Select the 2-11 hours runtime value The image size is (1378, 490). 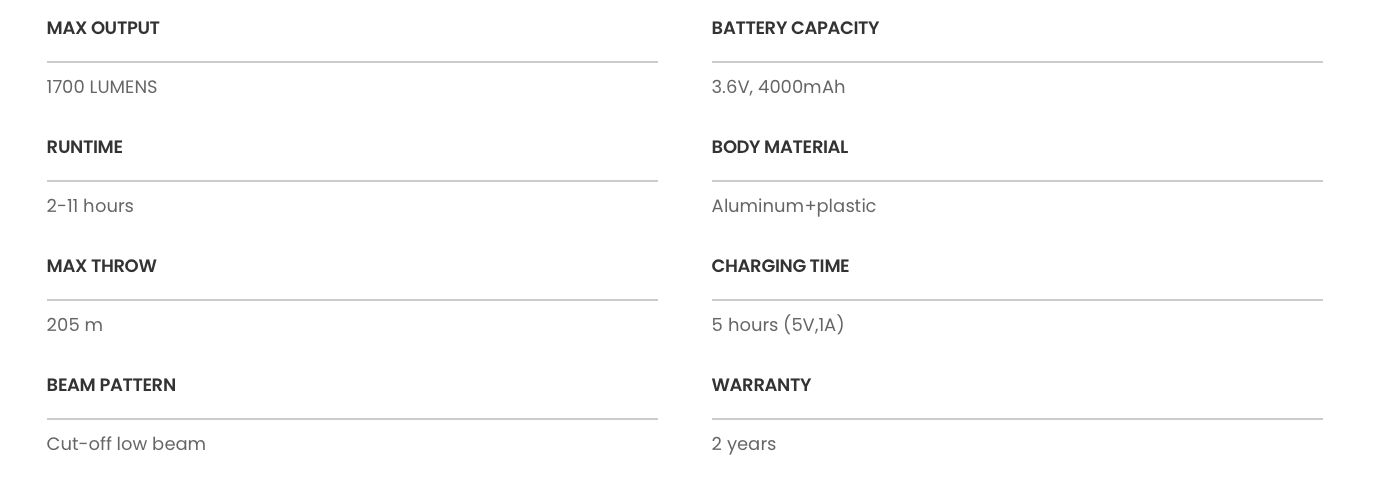pos(90,206)
